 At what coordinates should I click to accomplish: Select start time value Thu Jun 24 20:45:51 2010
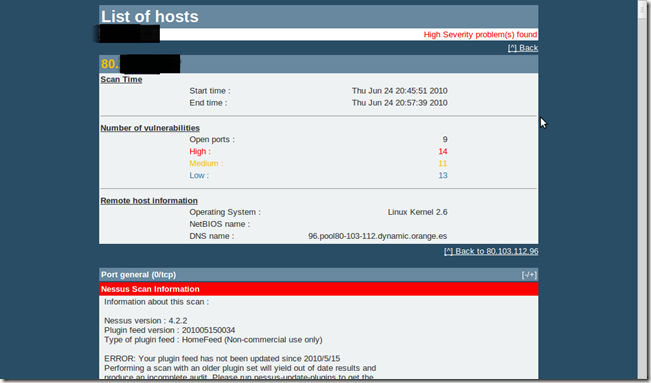click(x=399, y=91)
